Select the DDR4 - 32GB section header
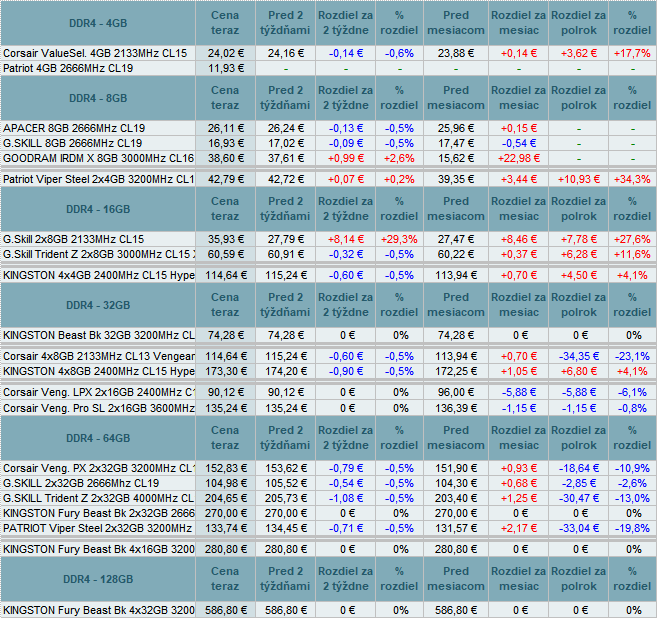Image resolution: width=657 pixels, height=618 pixels. click(x=98, y=305)
